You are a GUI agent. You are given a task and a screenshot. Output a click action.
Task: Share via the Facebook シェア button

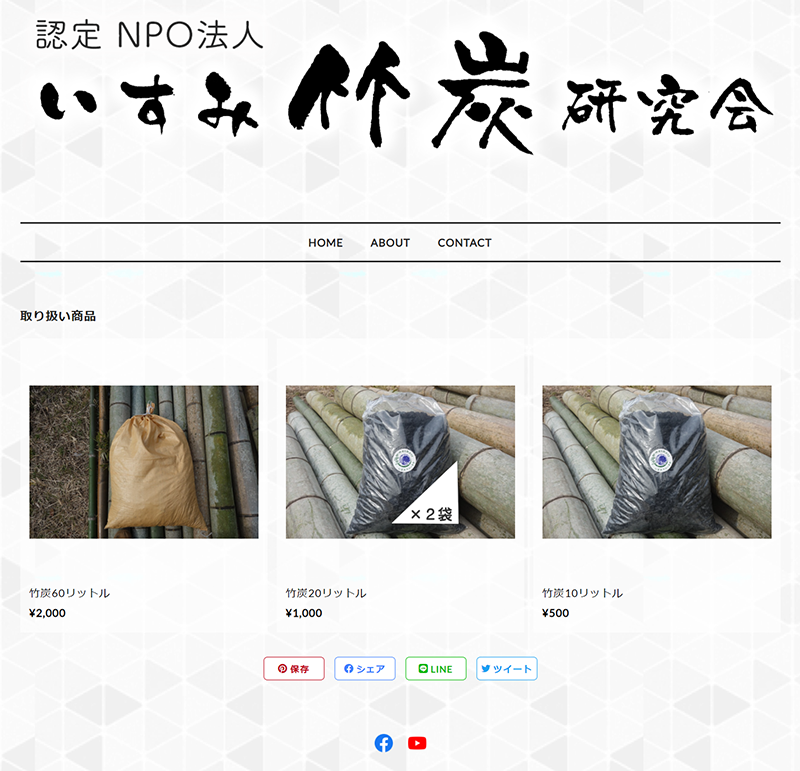pyautogui.click(x=365, y=668)
